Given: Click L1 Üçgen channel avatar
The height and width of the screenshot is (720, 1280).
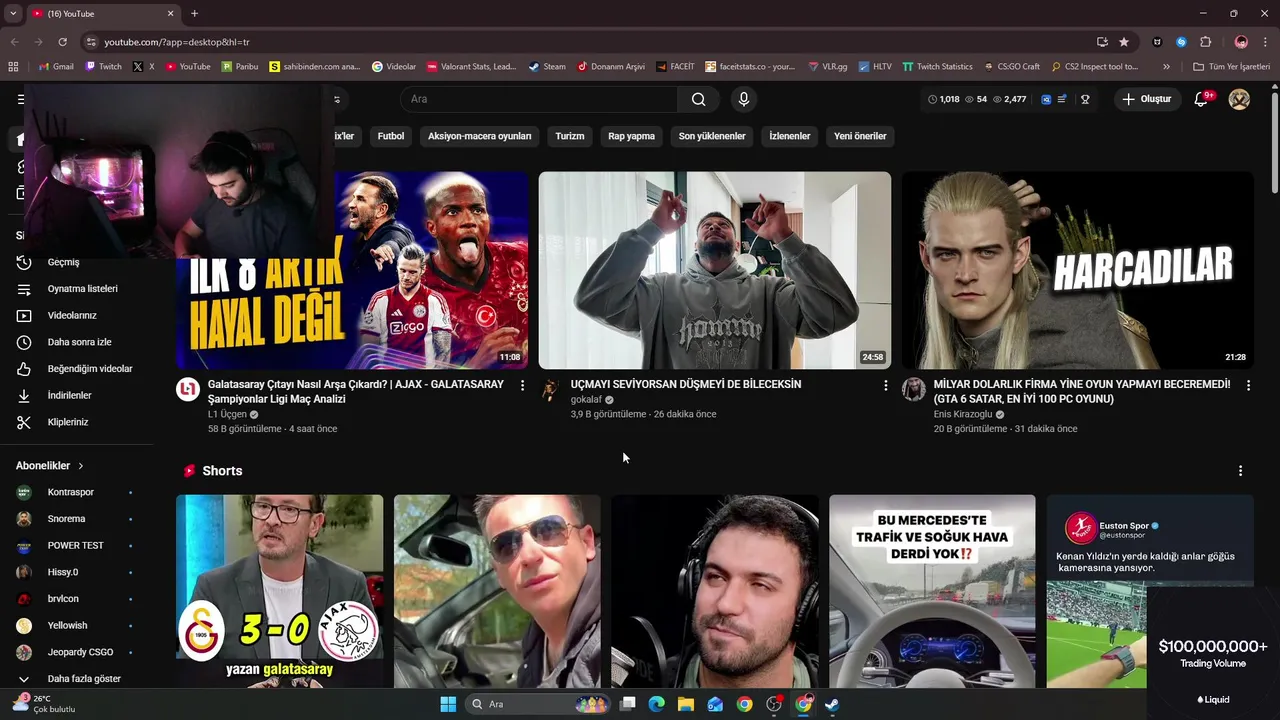Looking at the screenshot, I should tap(188, 389).
